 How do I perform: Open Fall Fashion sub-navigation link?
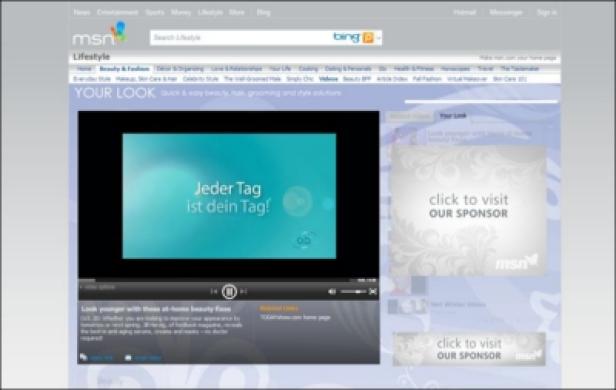click(x=427, y=79)
